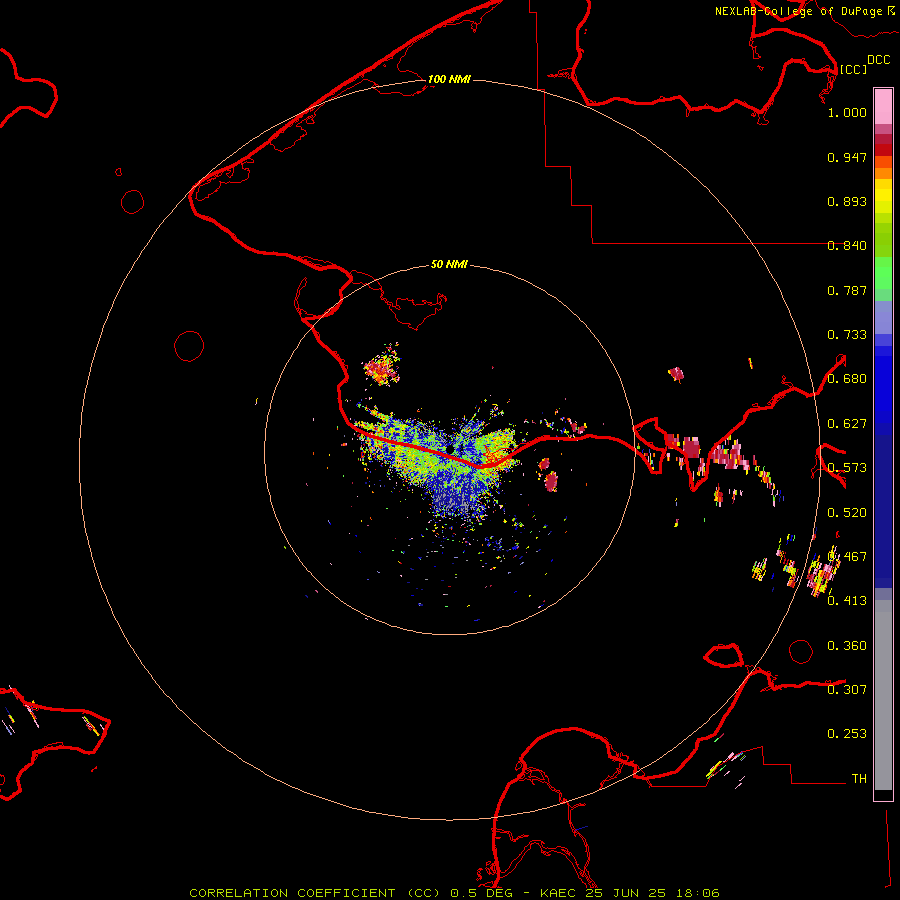The image size is (900, 900).
Task: Click the 50 NMI range ring label
Action: pyautogui.click(x=449, y=265)
